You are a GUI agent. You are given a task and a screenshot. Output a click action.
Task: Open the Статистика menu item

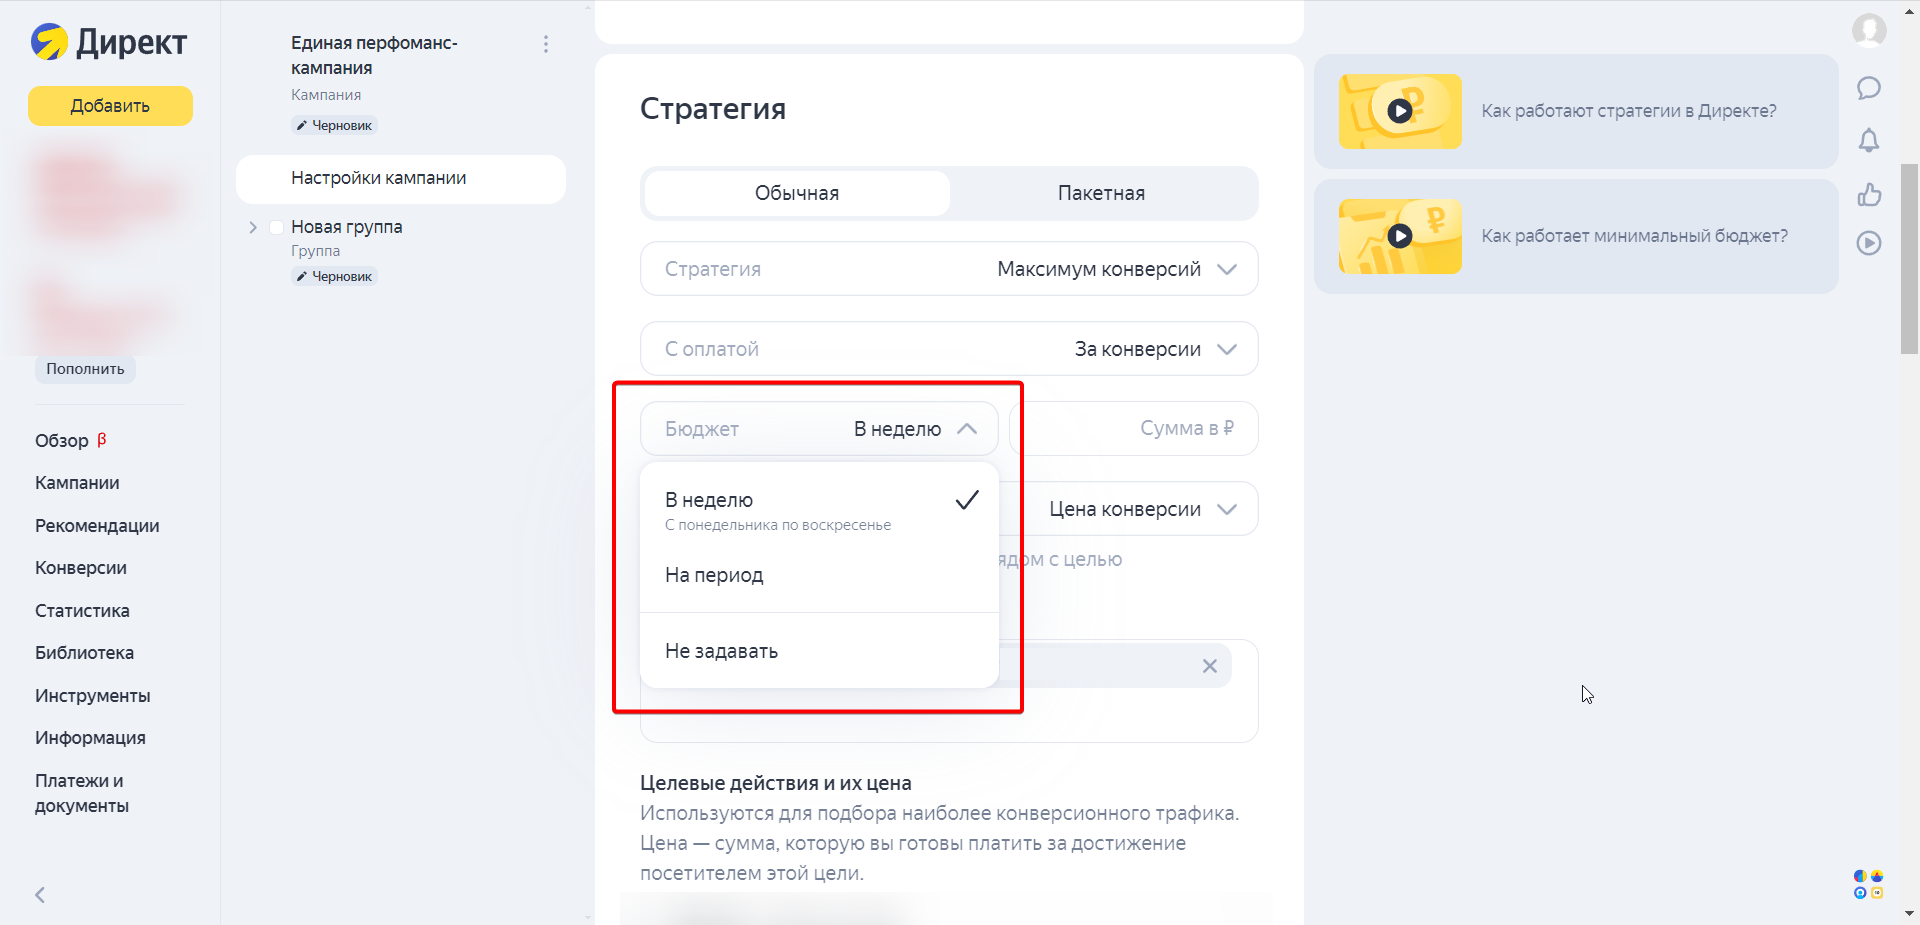click(82, 610)
